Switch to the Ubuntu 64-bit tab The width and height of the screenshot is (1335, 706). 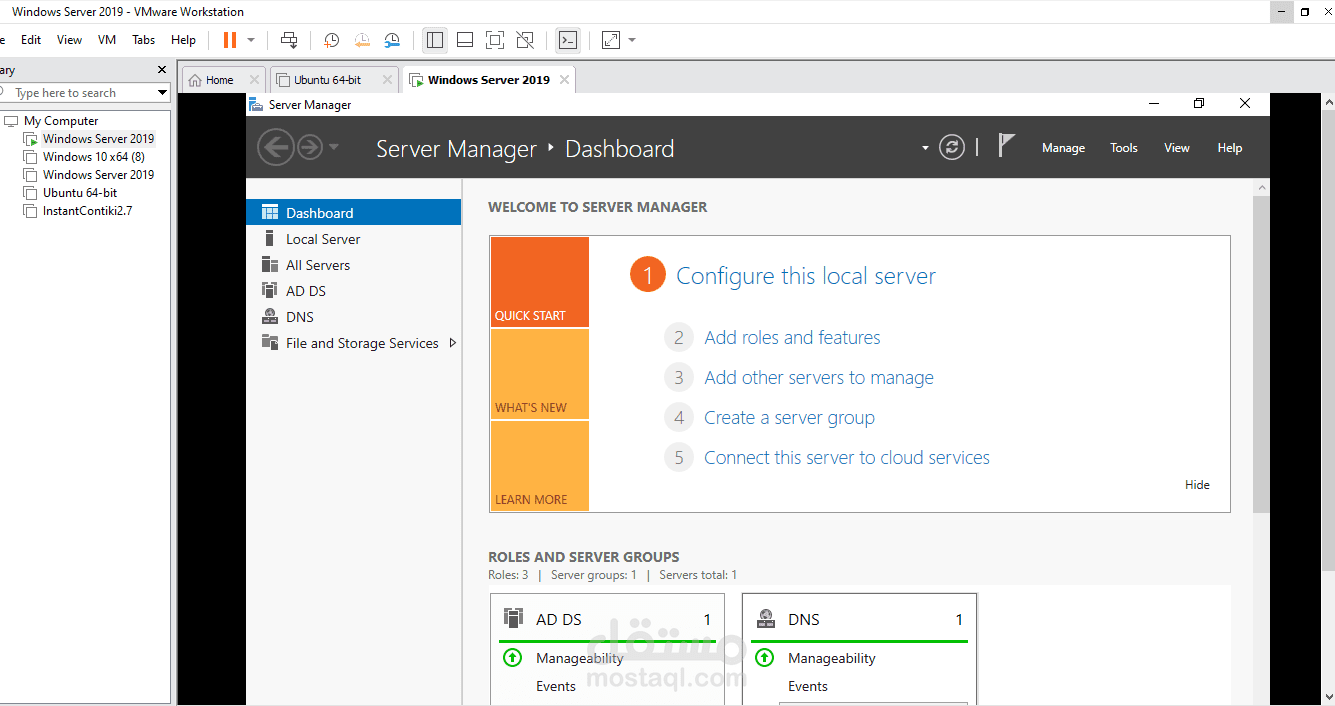327,80
